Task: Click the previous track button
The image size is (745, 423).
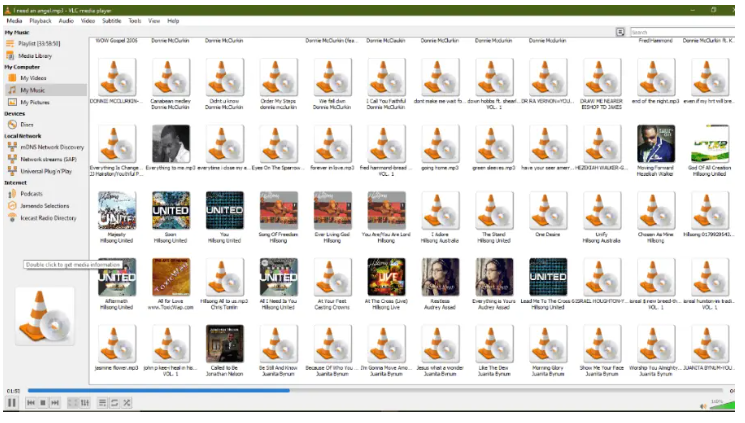Action: (31, 403)
